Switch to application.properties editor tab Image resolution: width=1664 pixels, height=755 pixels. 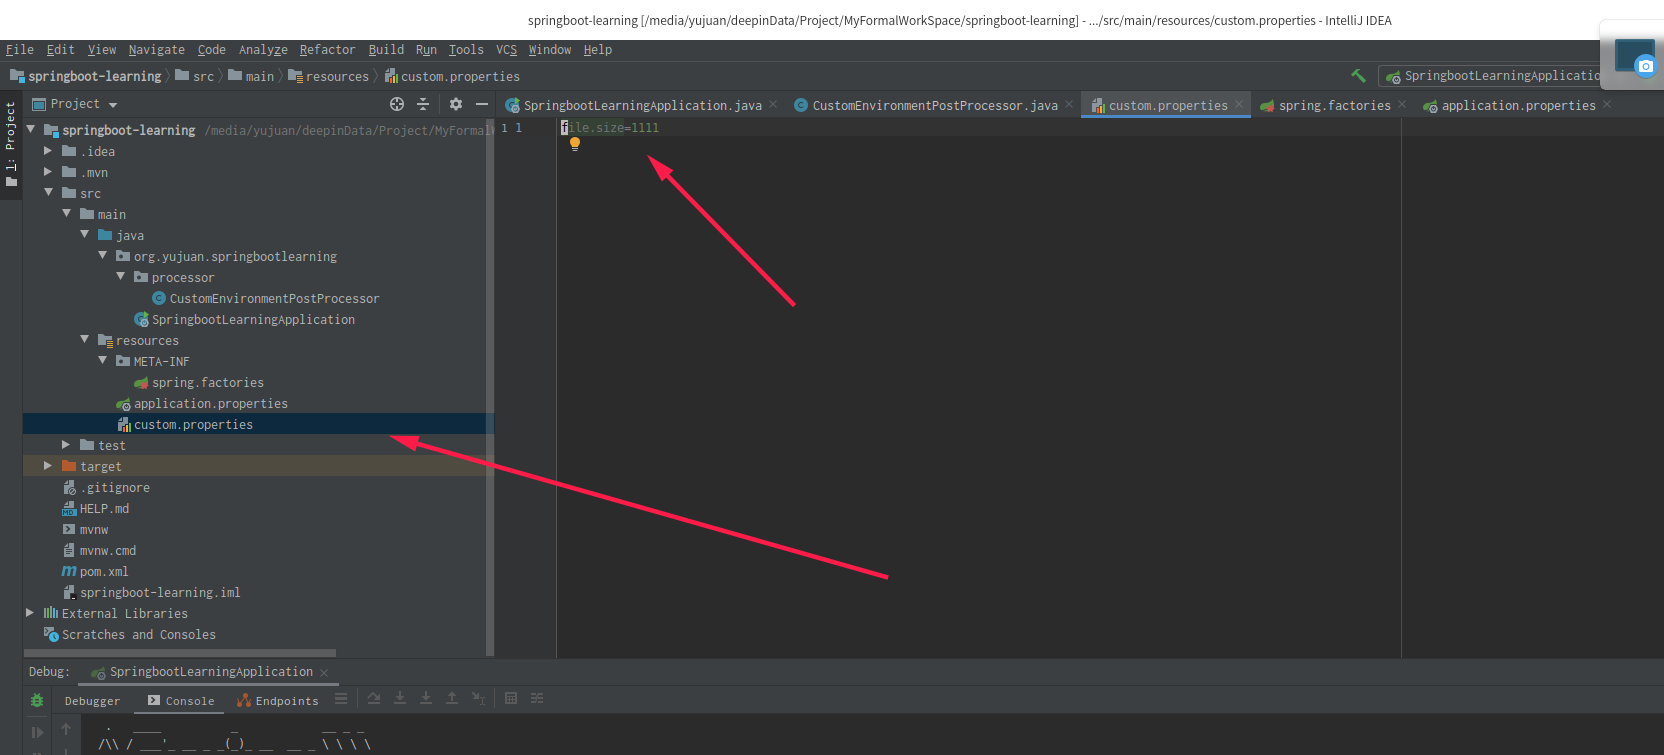point(1518,105)
